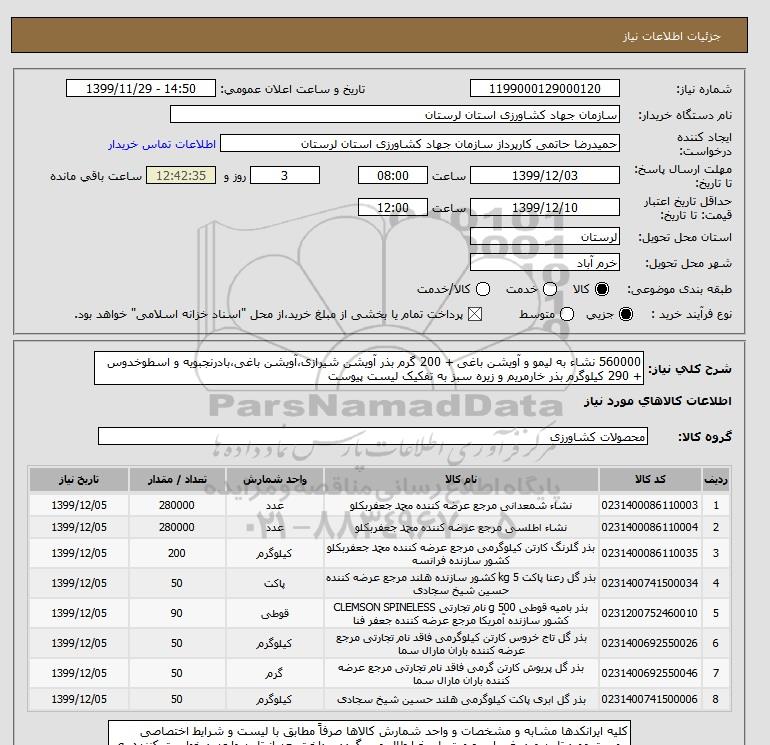Click the goods group field محصولات کشاورزی

[373, 436]
